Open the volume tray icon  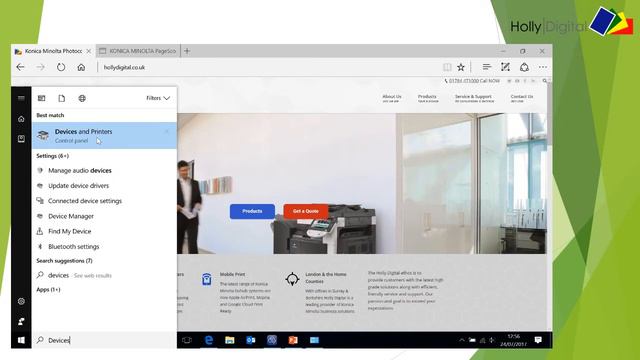(492, 340)
